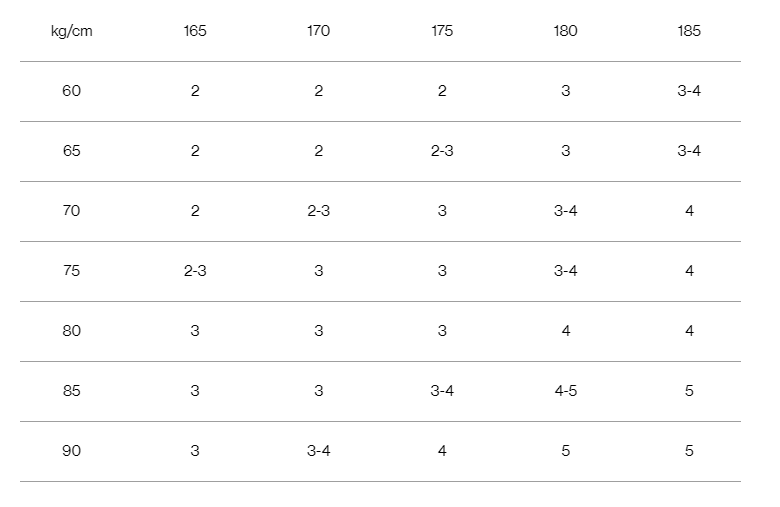Image resolution: width=780 pixels, height=507 pixels.
Task: Select size cell for 75 kg, 165 cm
Action: pos(195,271)
